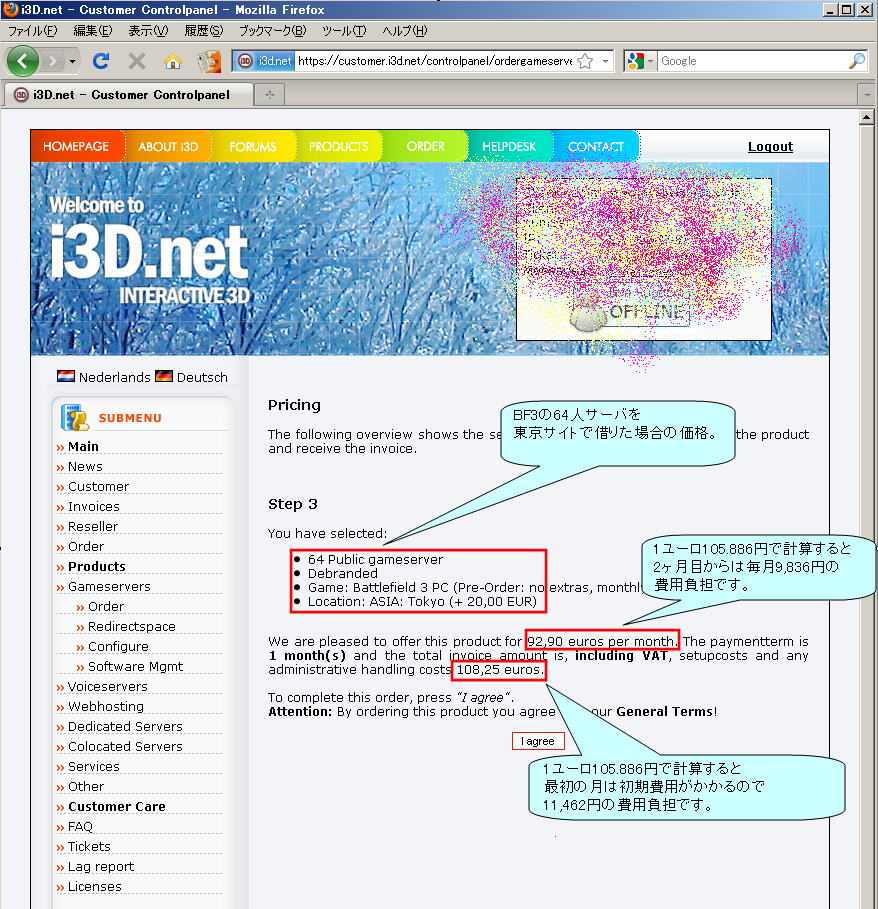The image size is (878, 909).
Task: Open the General Terms link
Action: (x=664, y=711)
